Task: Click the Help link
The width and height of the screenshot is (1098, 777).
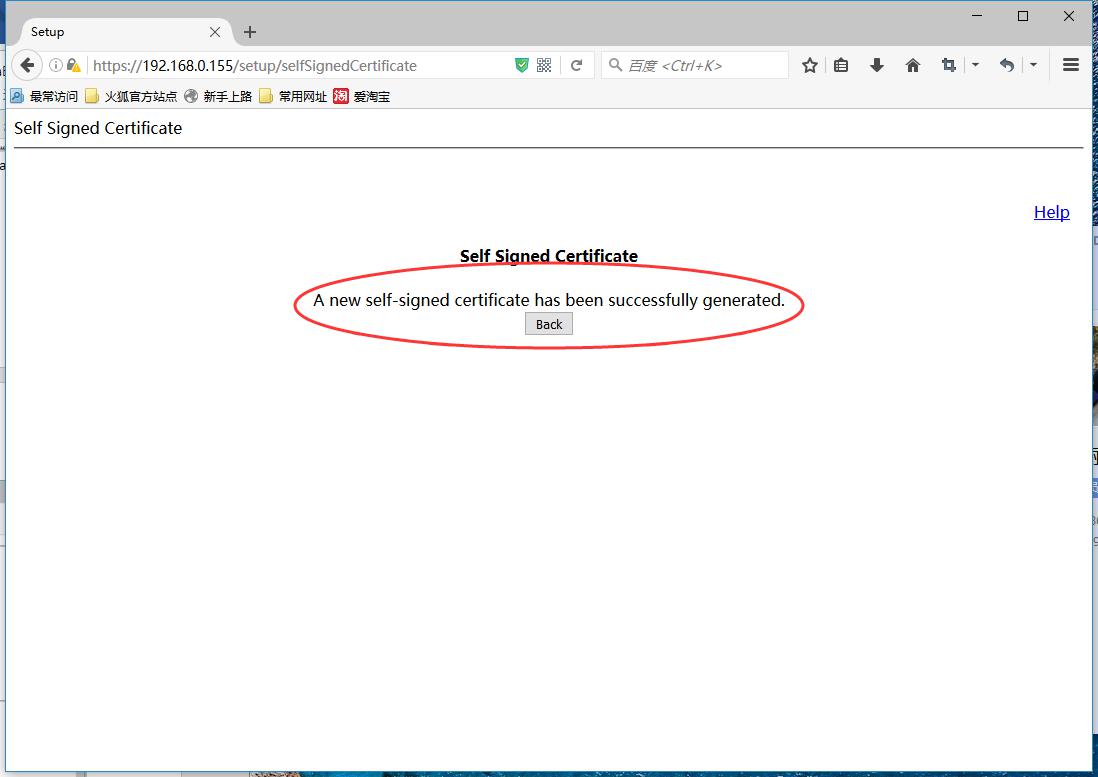Action: coord(1051,212)
